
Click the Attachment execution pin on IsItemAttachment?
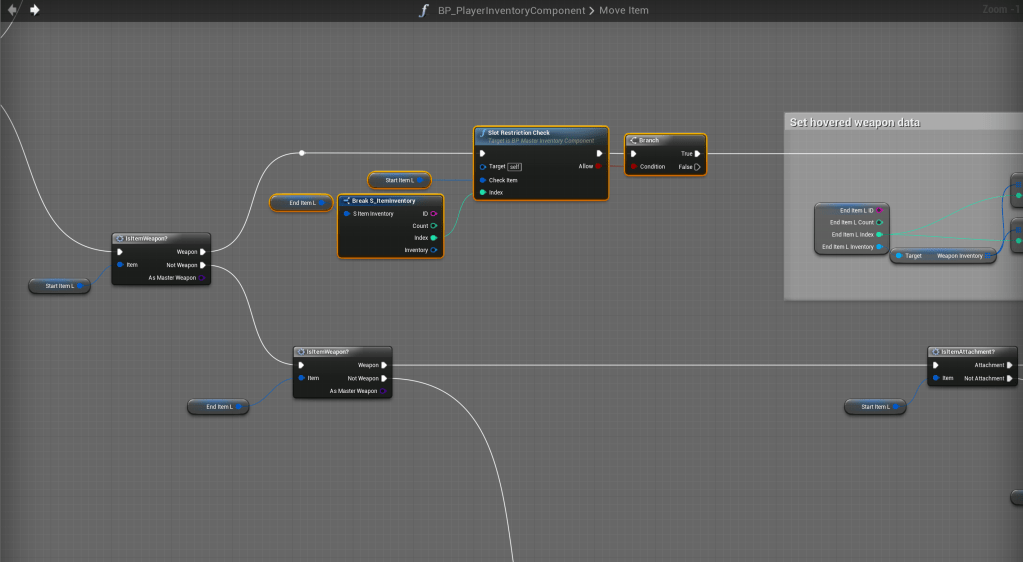(x=1010, y=365)
